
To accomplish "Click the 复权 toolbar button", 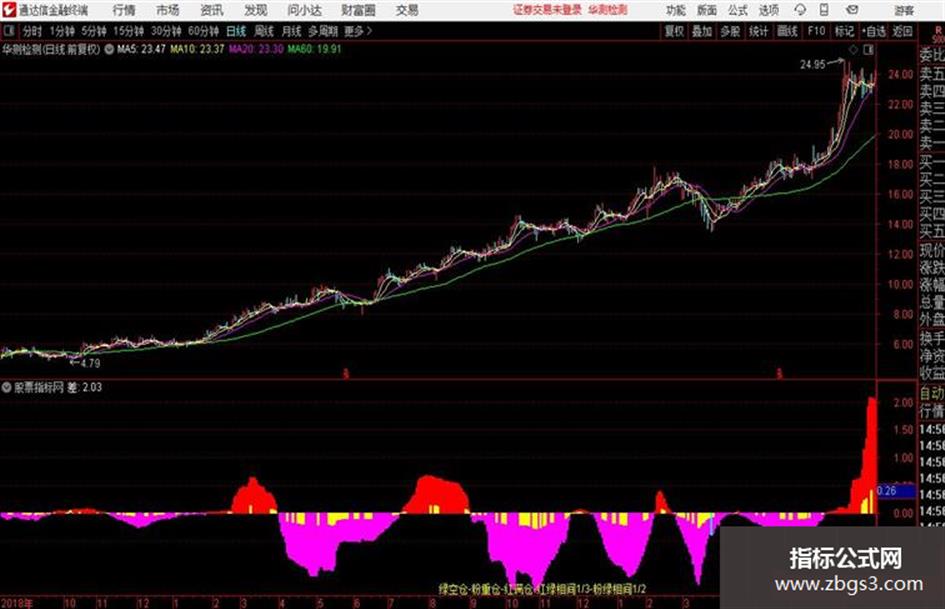I will [x=674, y=31].
